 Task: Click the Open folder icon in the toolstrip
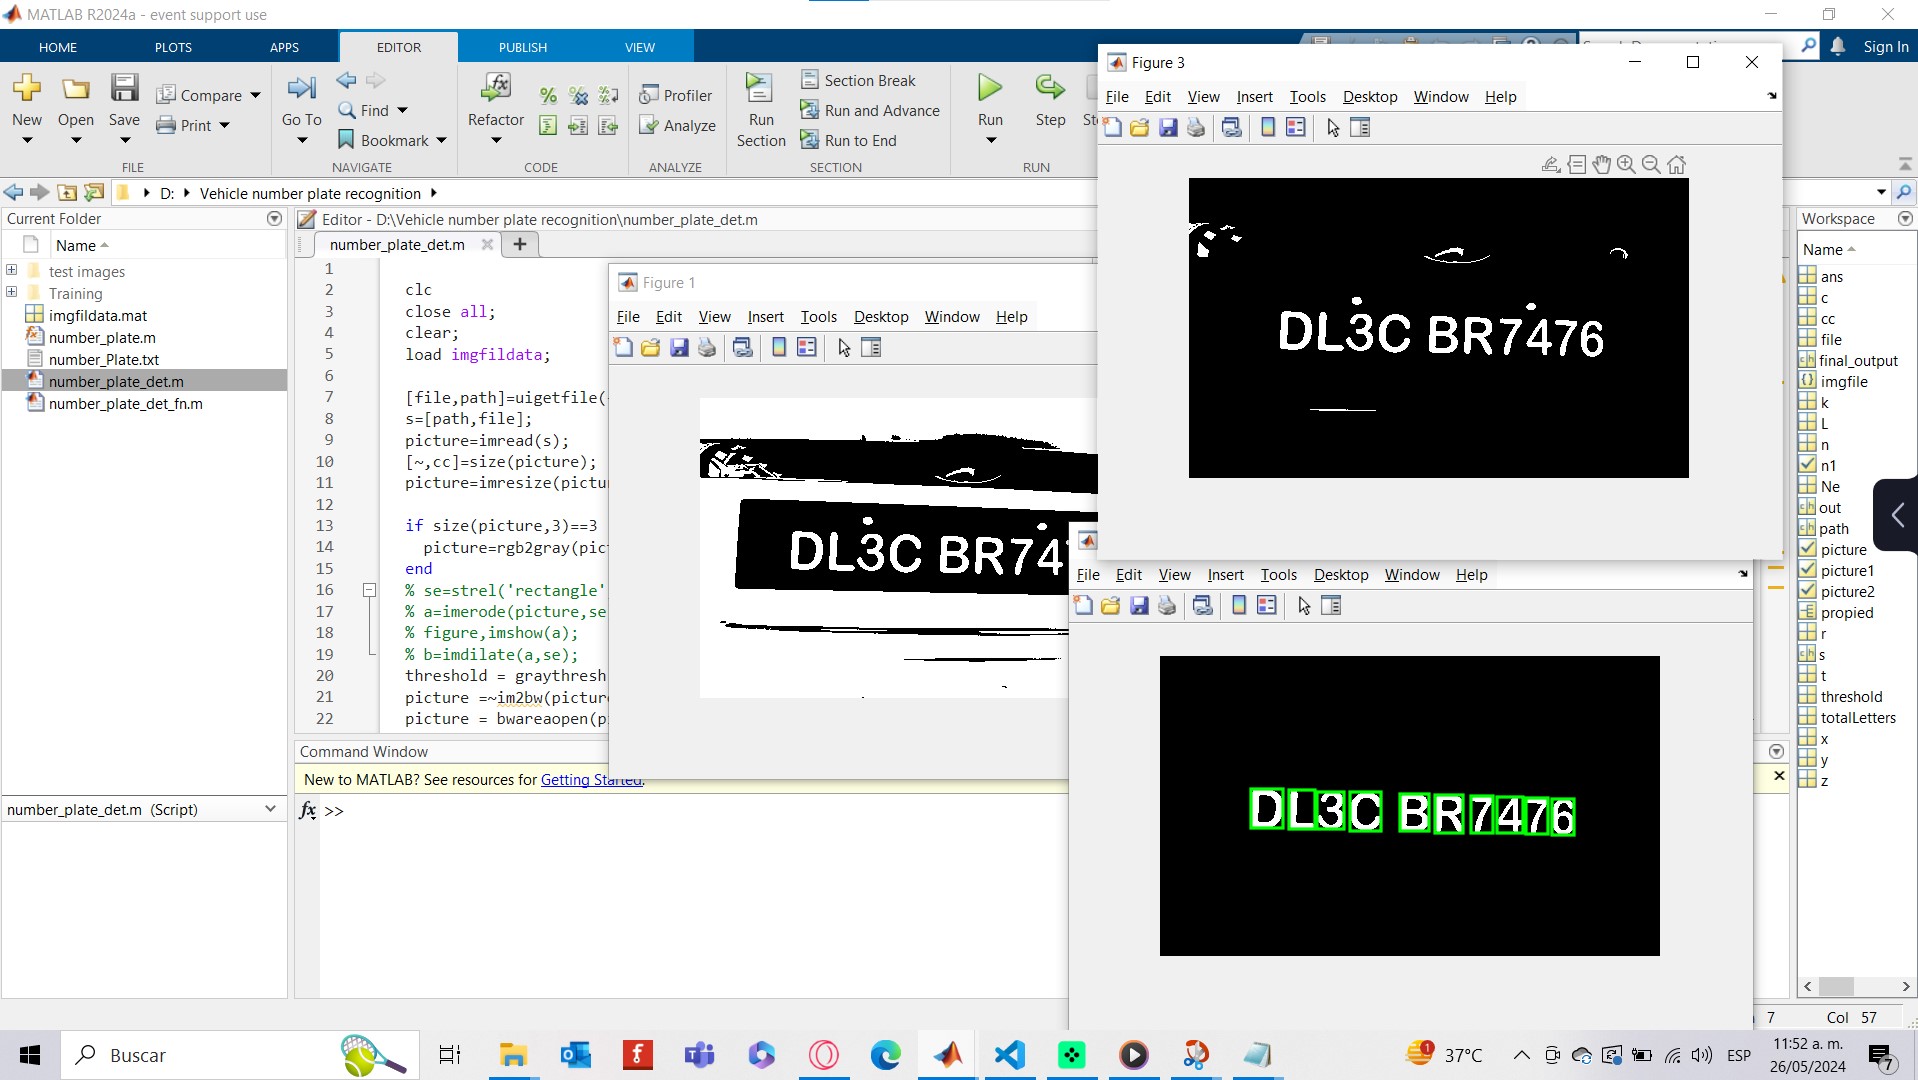[x=76, y=88]
